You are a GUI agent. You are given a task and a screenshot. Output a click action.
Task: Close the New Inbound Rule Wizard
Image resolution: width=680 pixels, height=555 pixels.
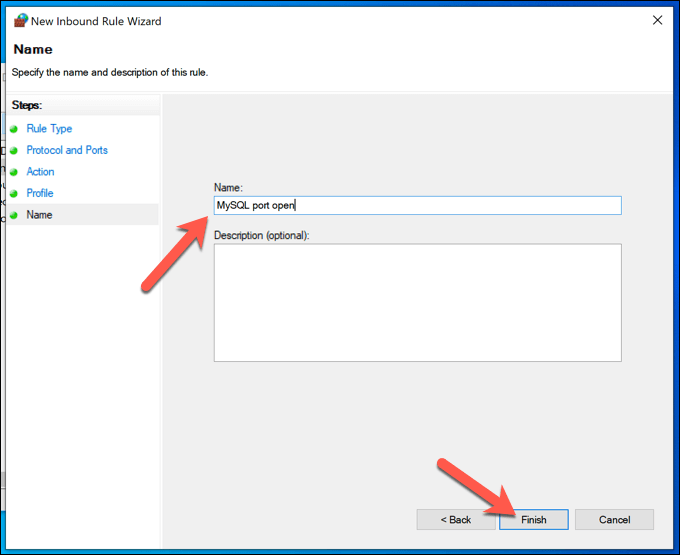pyautogui.click(x=657, y=20)
